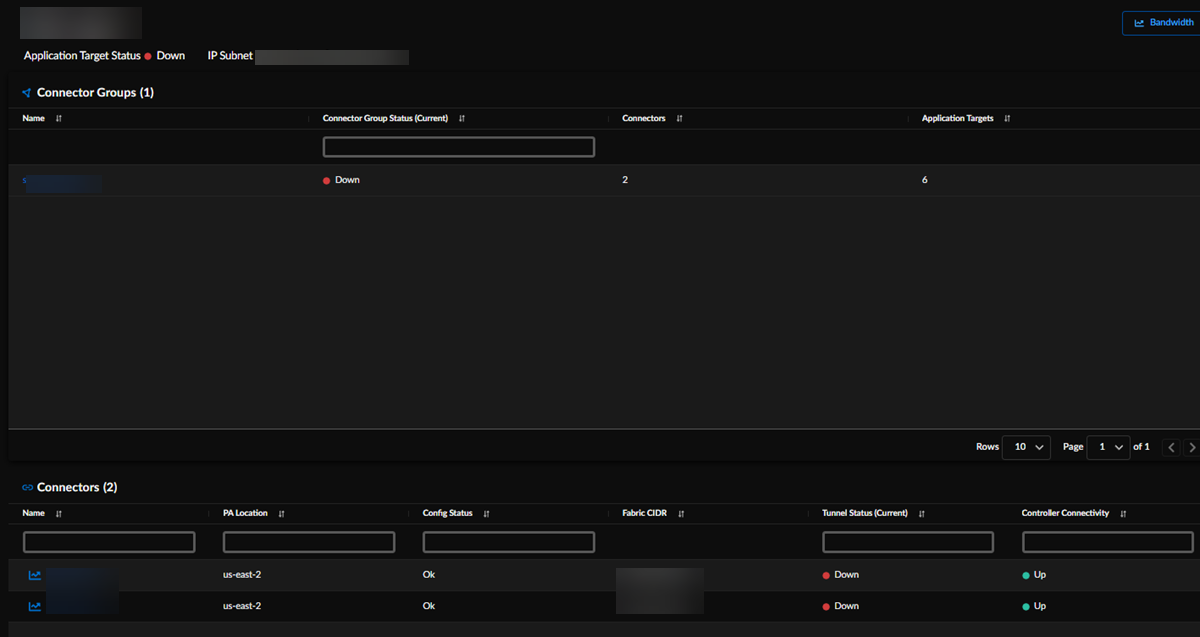Sort by Connector Group Status column
Image resolution: width=1200 pixels, height=637 pixels.
coord(462,119)
